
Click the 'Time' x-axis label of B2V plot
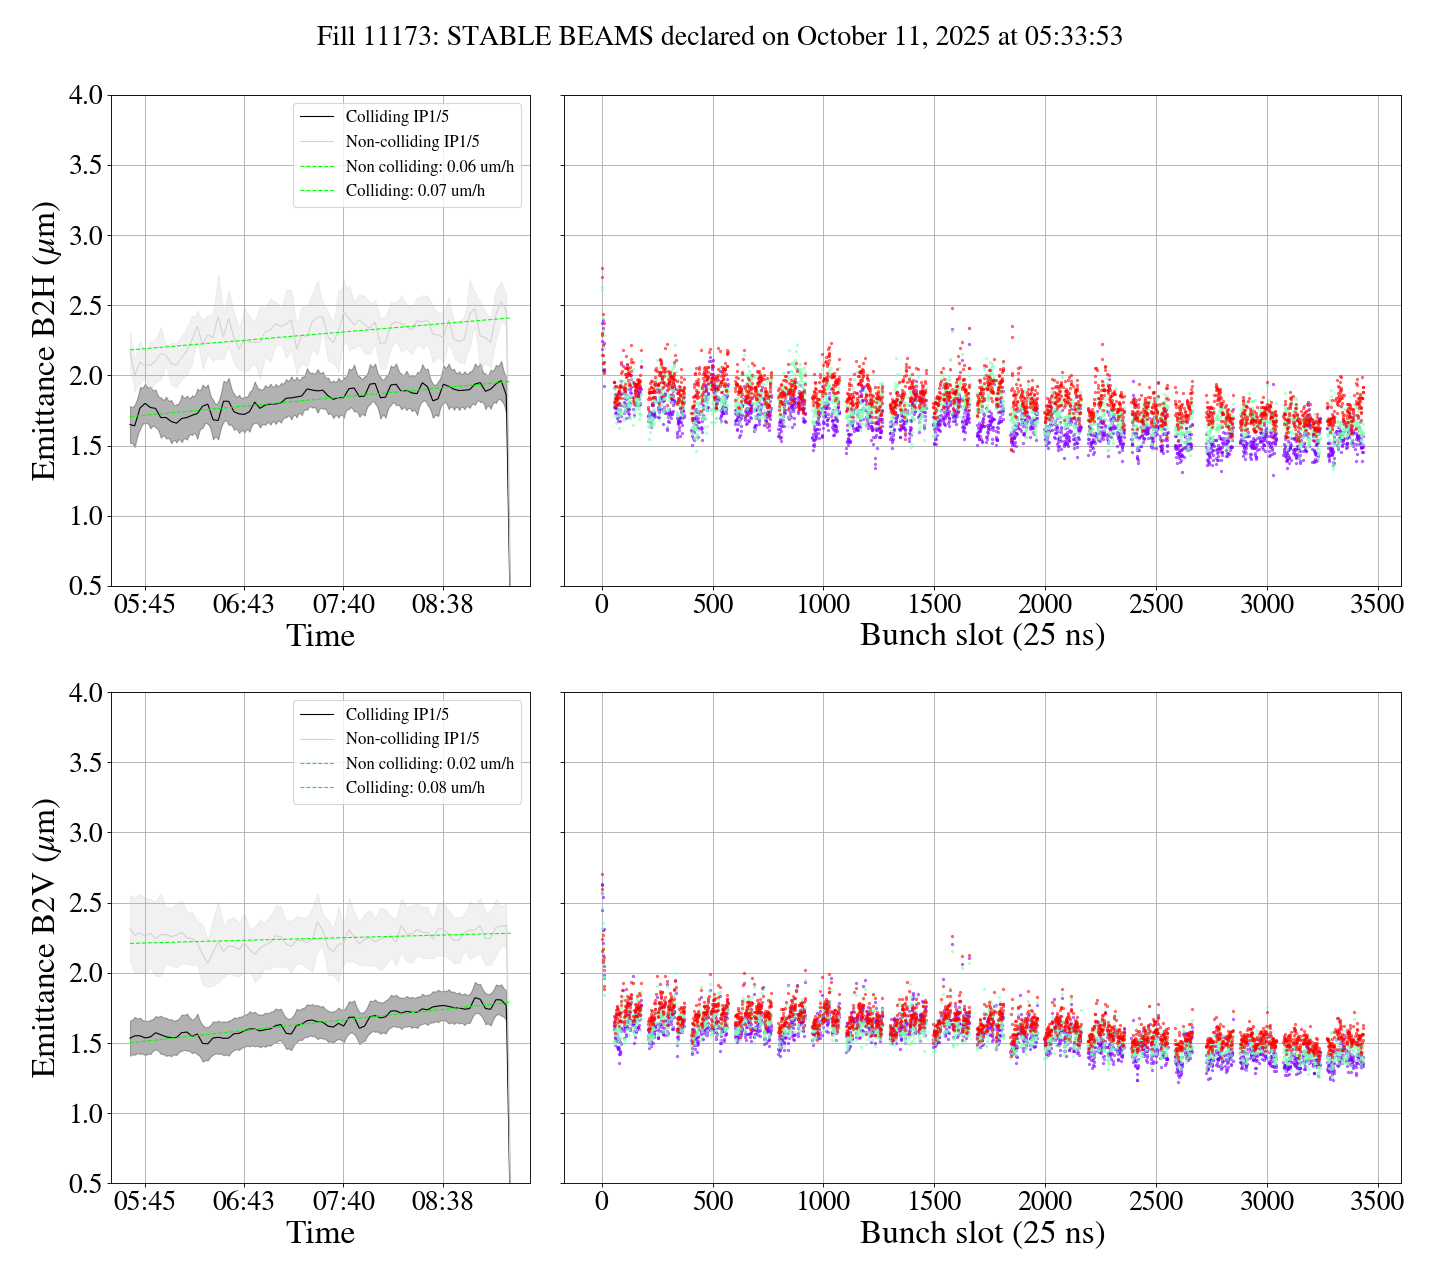[x=320, y=1233]
